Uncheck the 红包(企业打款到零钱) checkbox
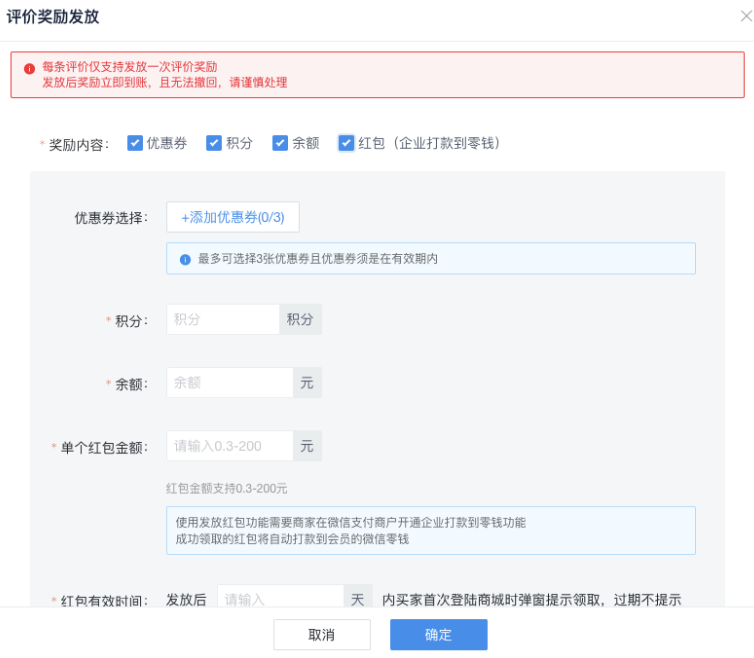The height and width of the screenshot is (658, 754). coord(346,143)
